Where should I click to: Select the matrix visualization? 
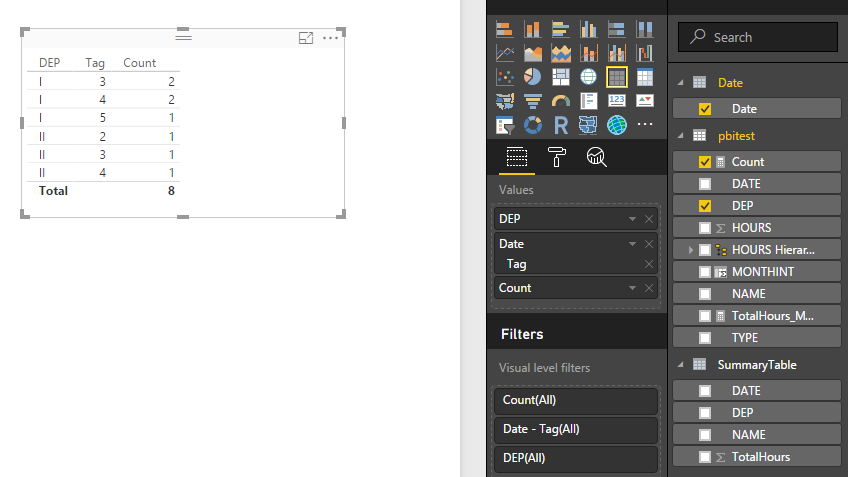[x=645, y=77]
